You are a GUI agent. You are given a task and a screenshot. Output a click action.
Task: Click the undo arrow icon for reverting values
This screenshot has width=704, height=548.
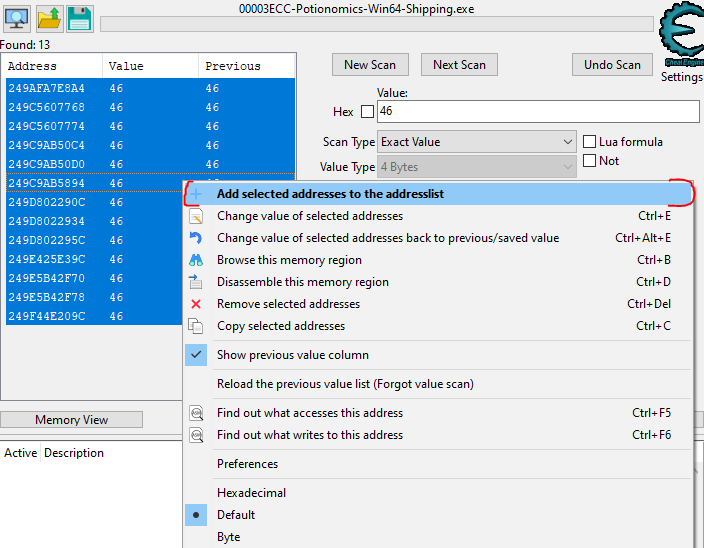click(x=196, y=238)
